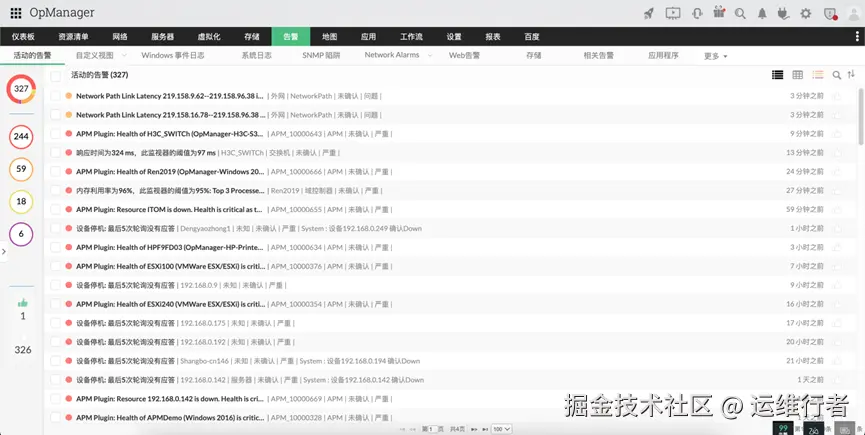This screenshot has width=865, height=435.
Task: Check the Dengyaozhong1 device down alarm
Action: (x=55, y=228)
